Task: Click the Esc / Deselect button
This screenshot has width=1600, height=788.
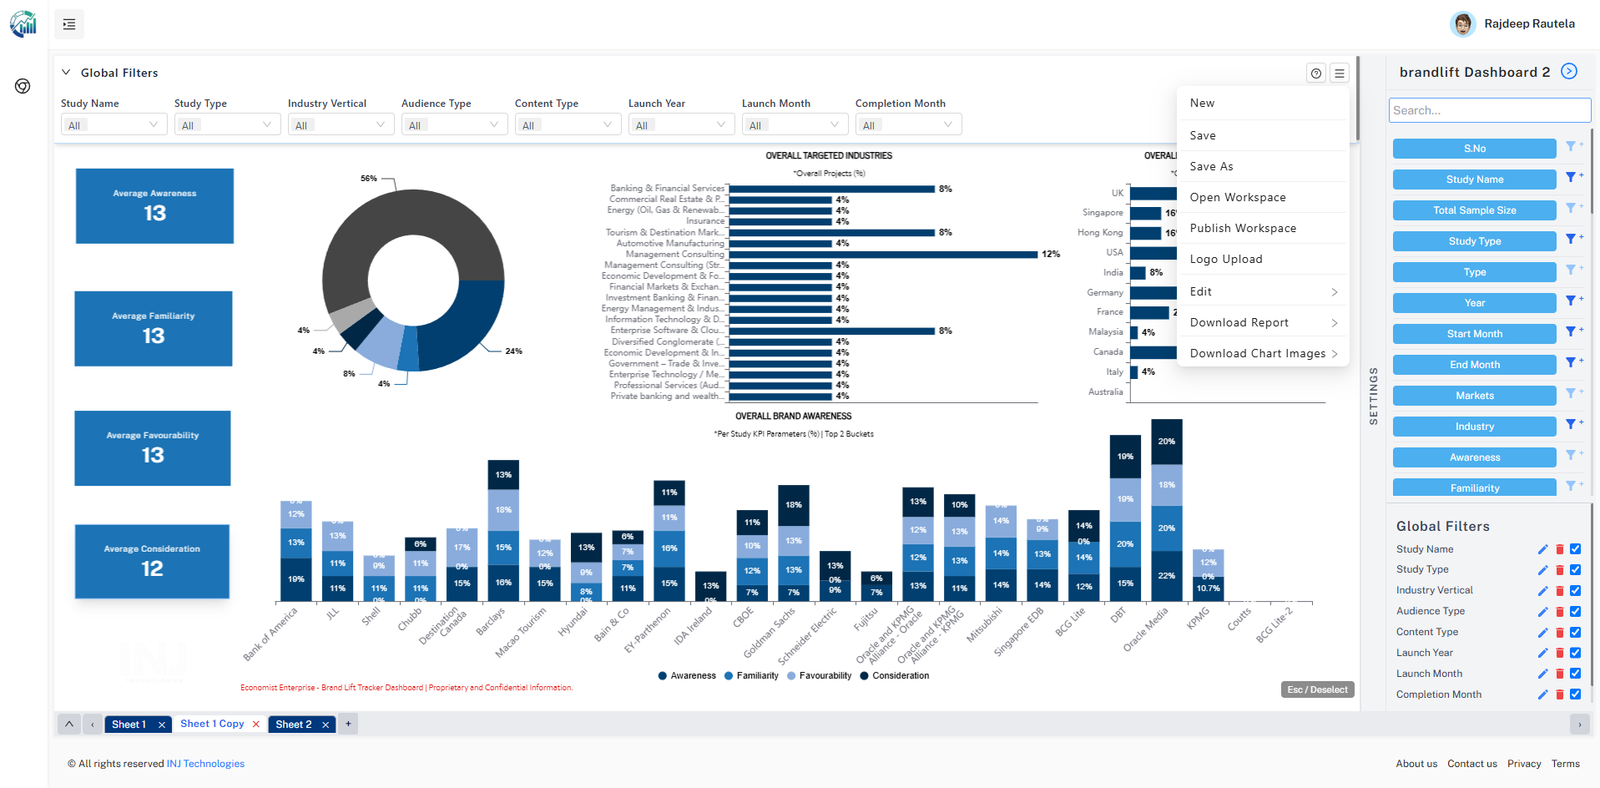Action: (1317, 690)
